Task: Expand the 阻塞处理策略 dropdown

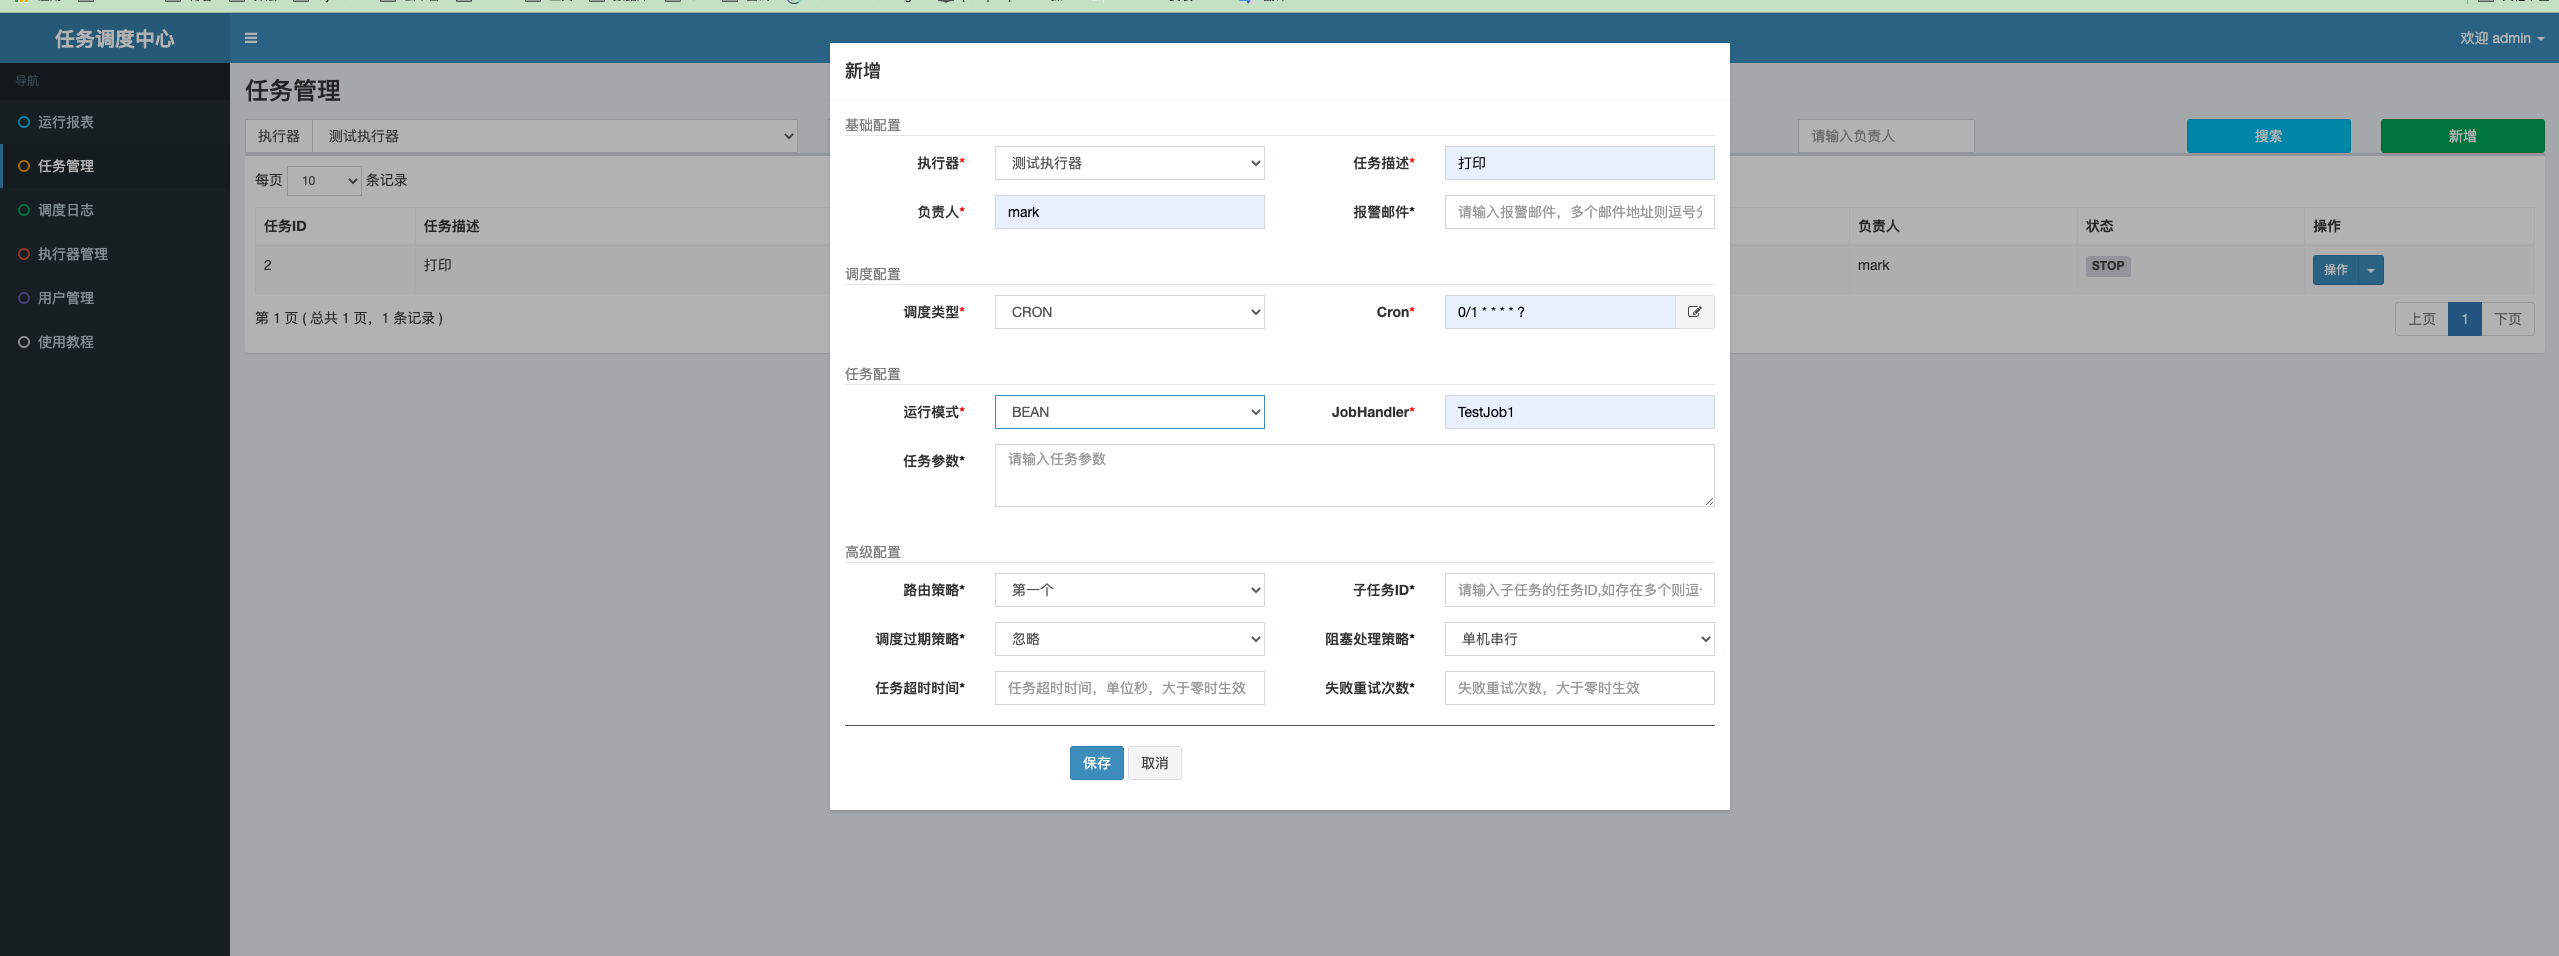Action: [1579, 639]
